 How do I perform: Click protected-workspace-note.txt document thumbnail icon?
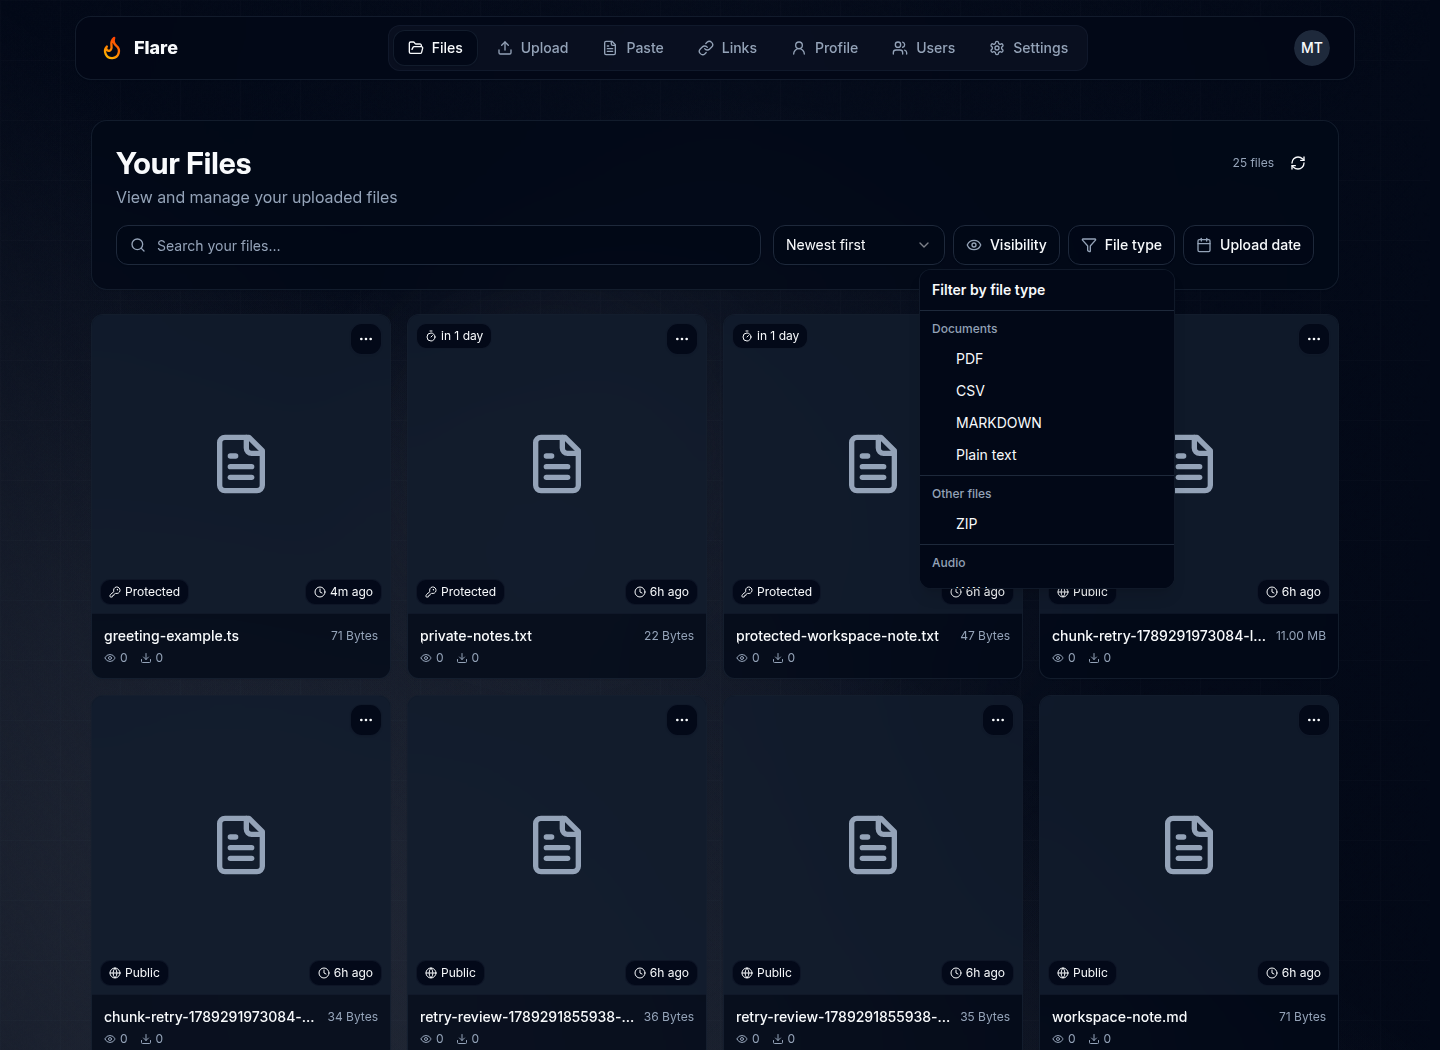tap(873, 464)
